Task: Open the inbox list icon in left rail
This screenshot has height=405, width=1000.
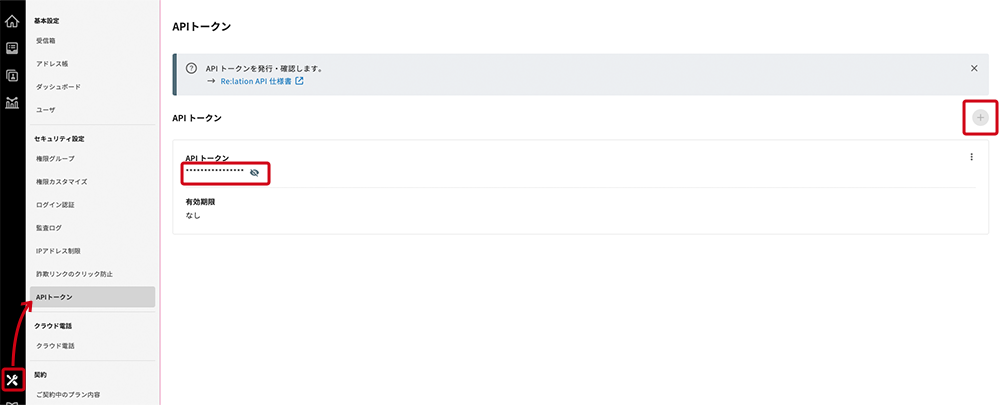Action: [11, 48]
